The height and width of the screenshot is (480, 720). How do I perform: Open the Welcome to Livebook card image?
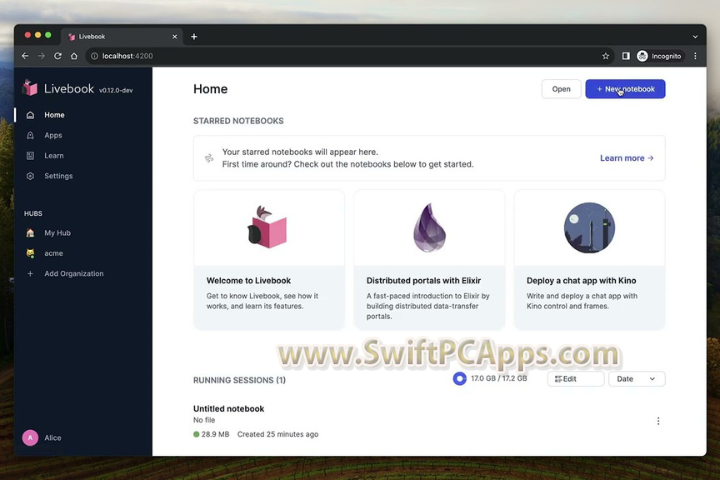click(269, 227)
